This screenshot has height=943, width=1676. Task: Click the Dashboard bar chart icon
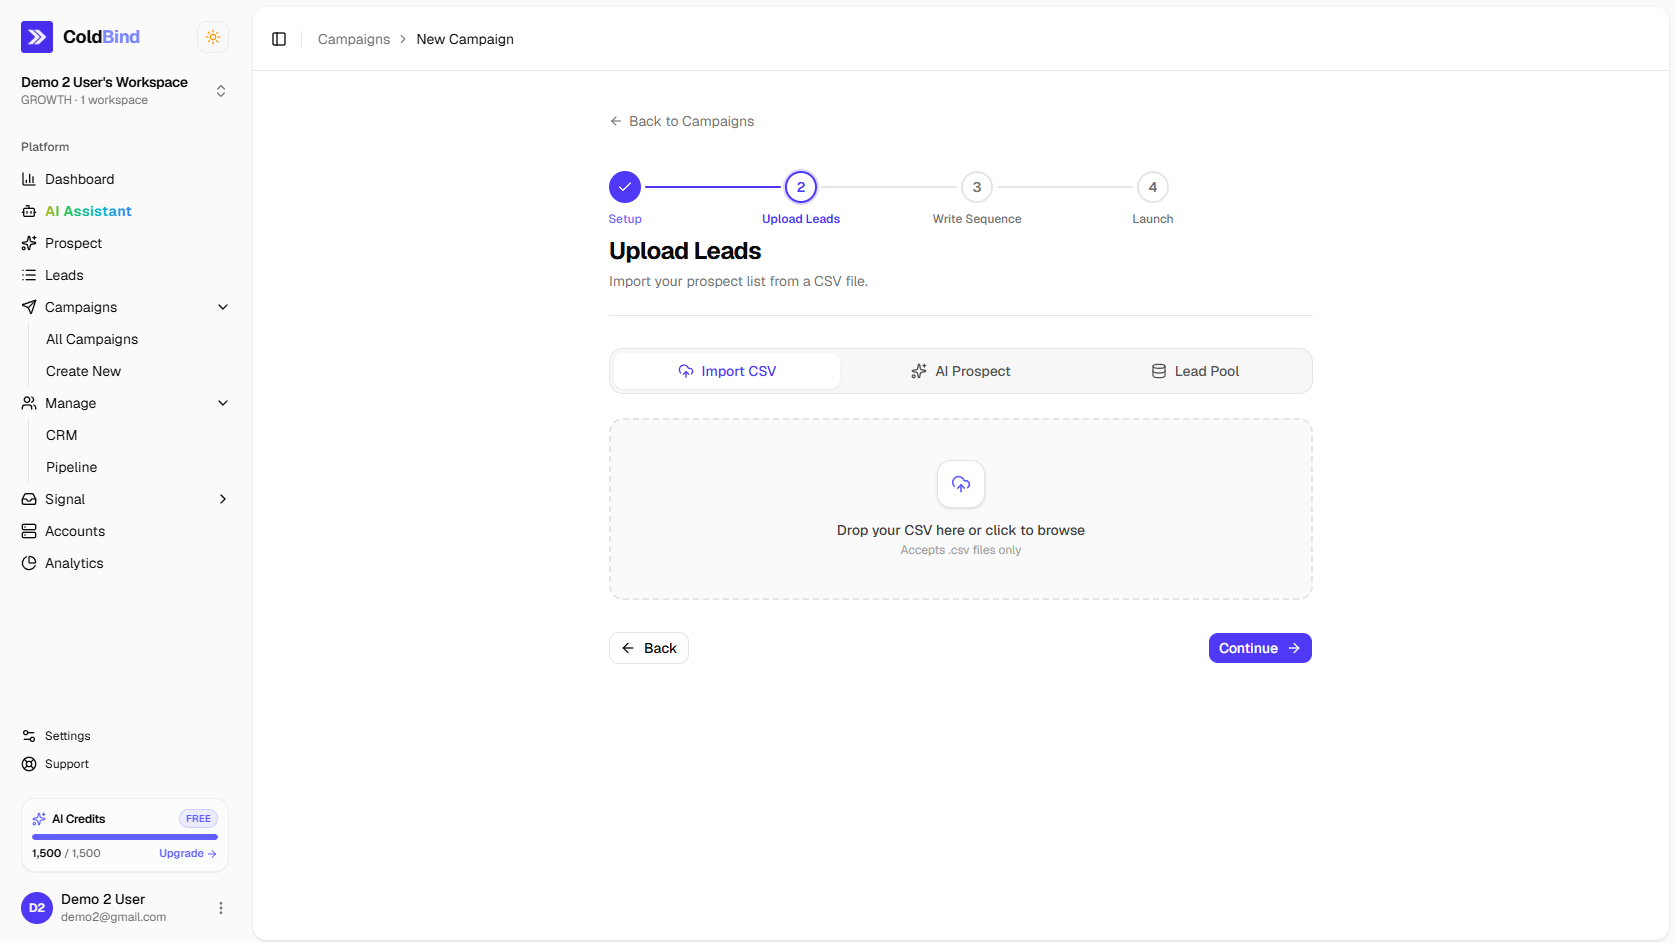29,179
